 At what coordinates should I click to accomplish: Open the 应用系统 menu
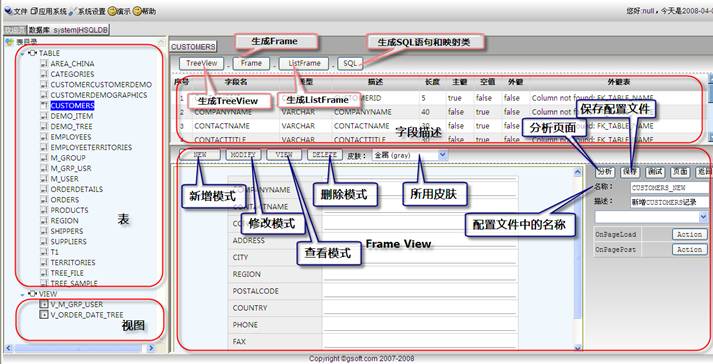click(x=49, y=11)
